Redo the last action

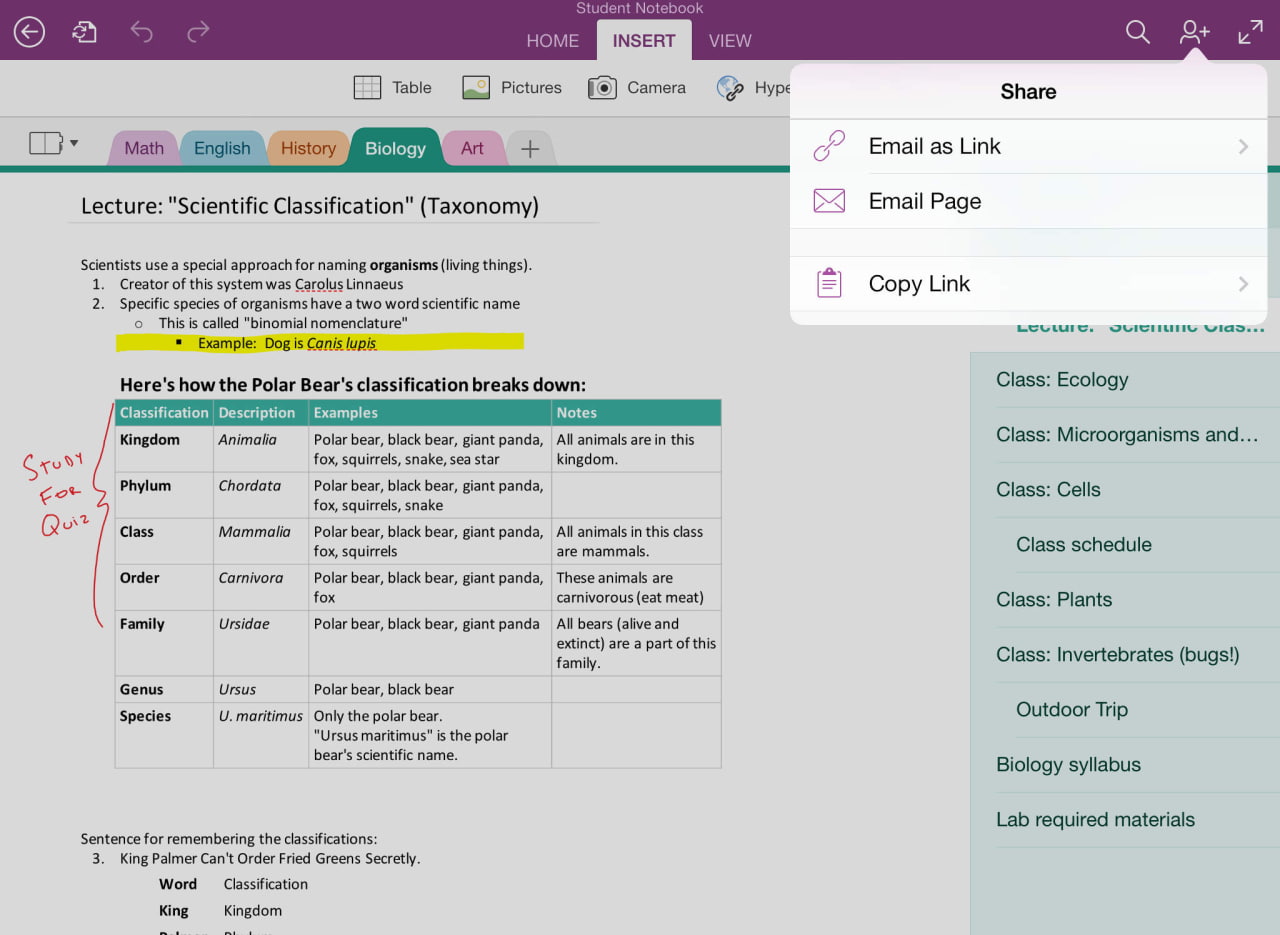[x=198, y=32]
